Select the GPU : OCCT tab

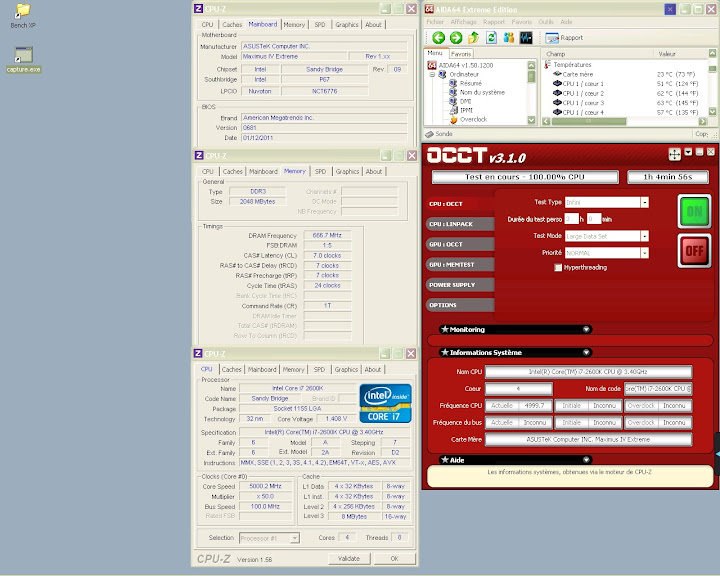click(460, 244)
